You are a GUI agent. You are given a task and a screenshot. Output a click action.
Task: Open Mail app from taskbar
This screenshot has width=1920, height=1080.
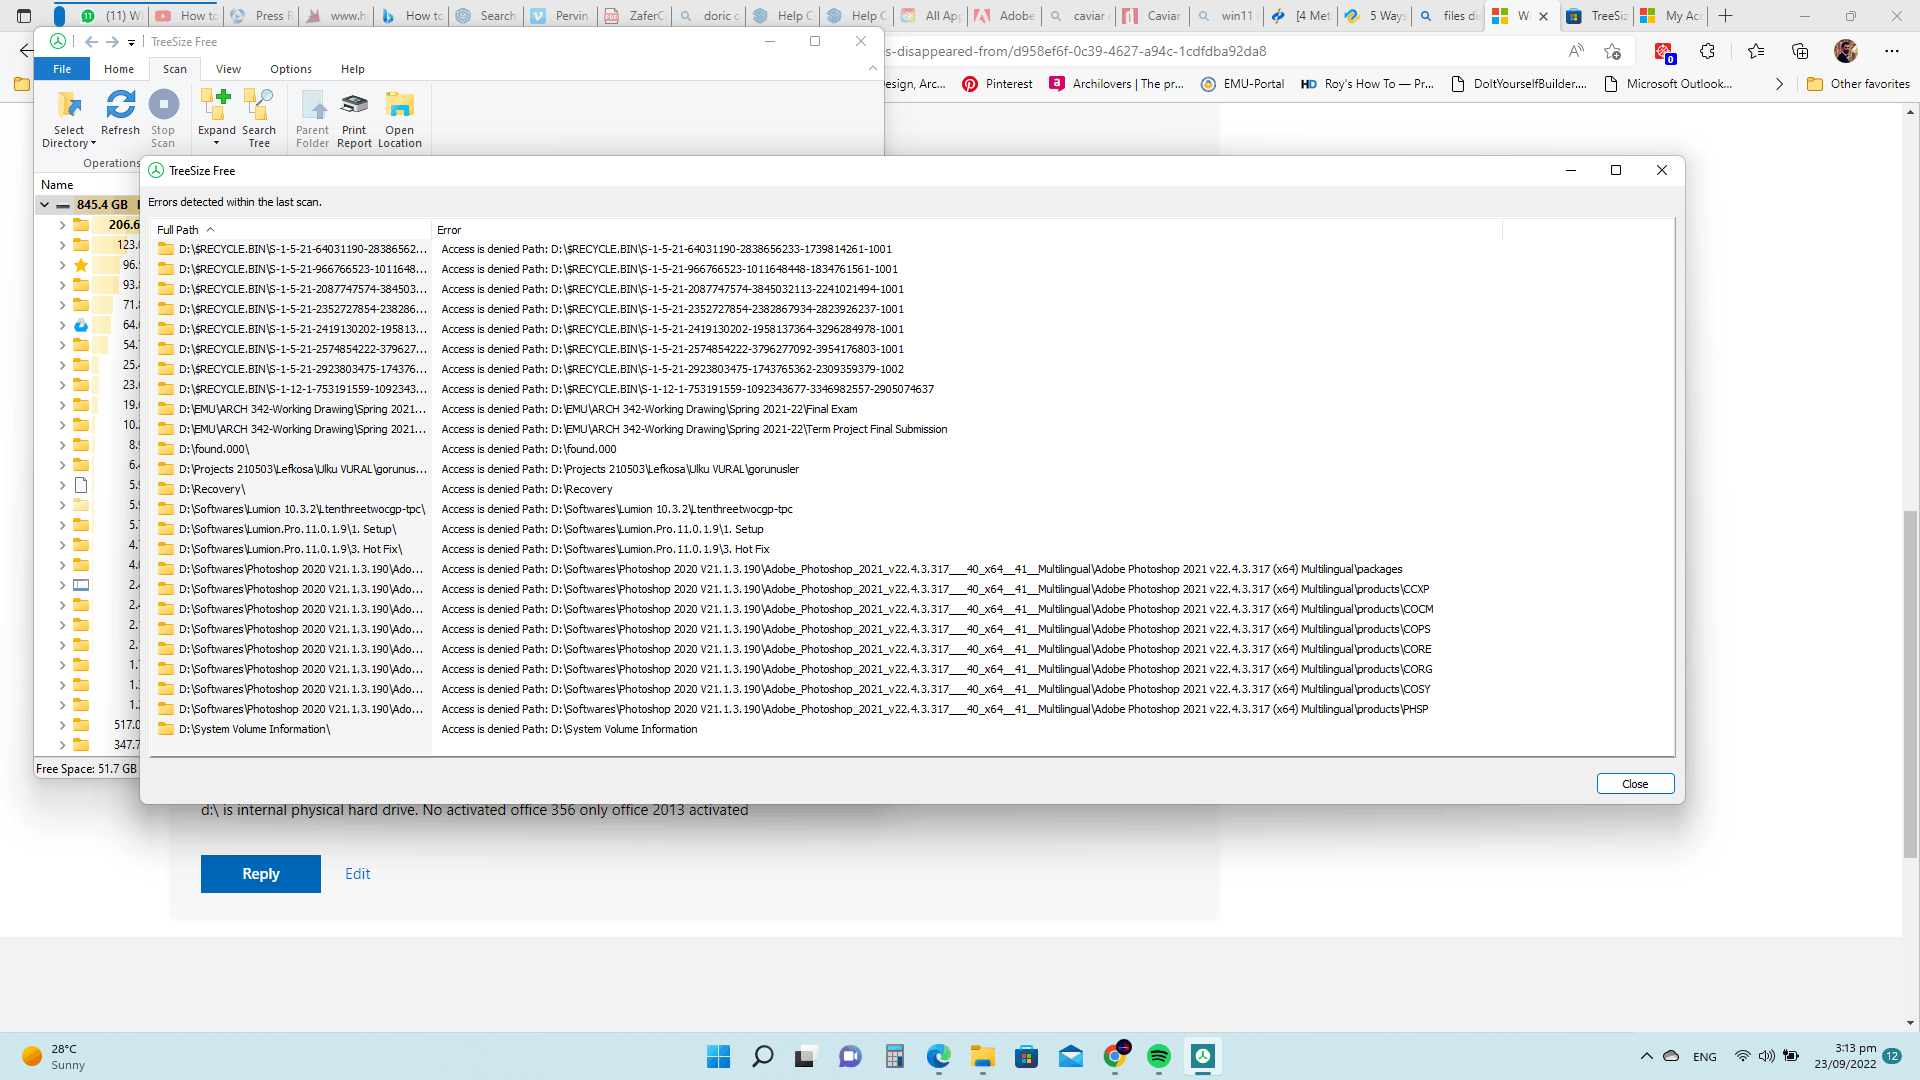1071,1057
